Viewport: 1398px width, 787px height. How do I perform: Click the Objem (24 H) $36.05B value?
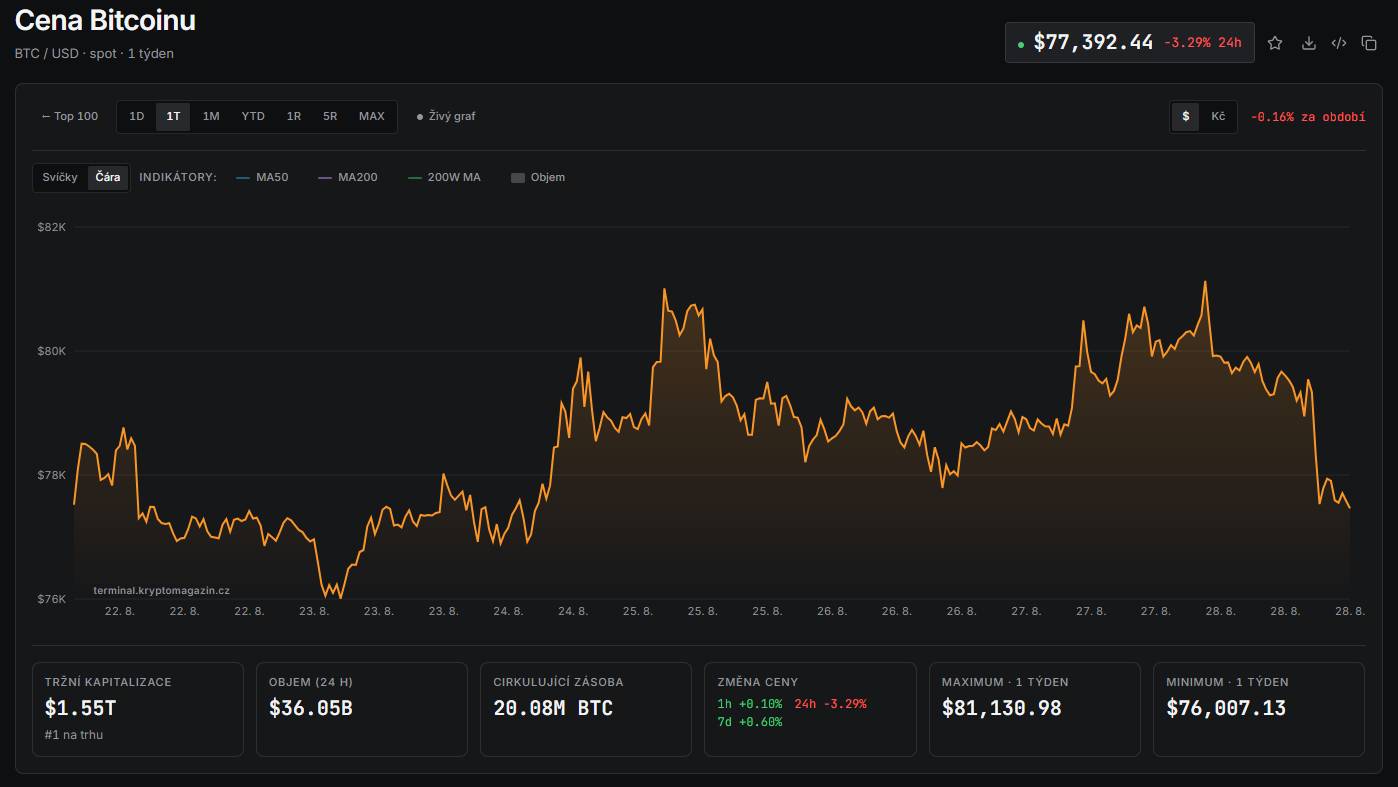[311, 708]
